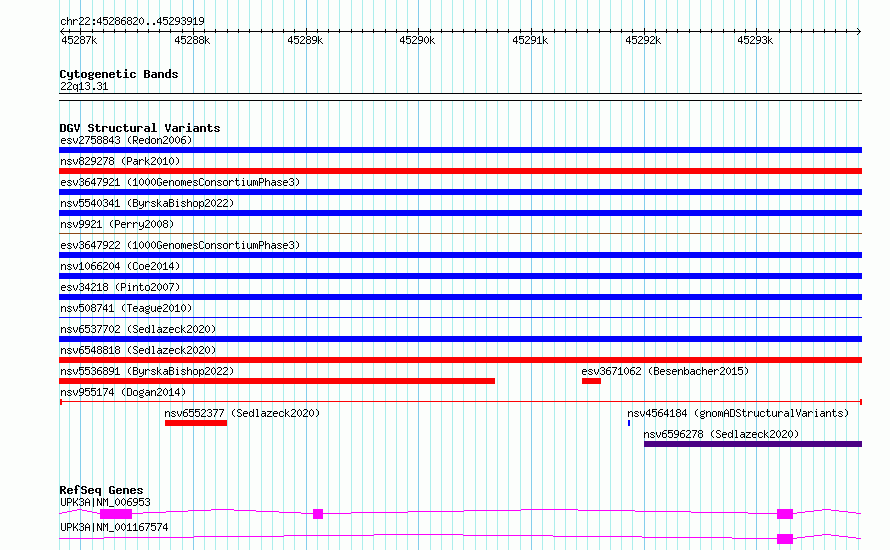Open the esv34218 (Pinto2007) variant
Screen dimensions: 890x550
(x=120, y=287)
